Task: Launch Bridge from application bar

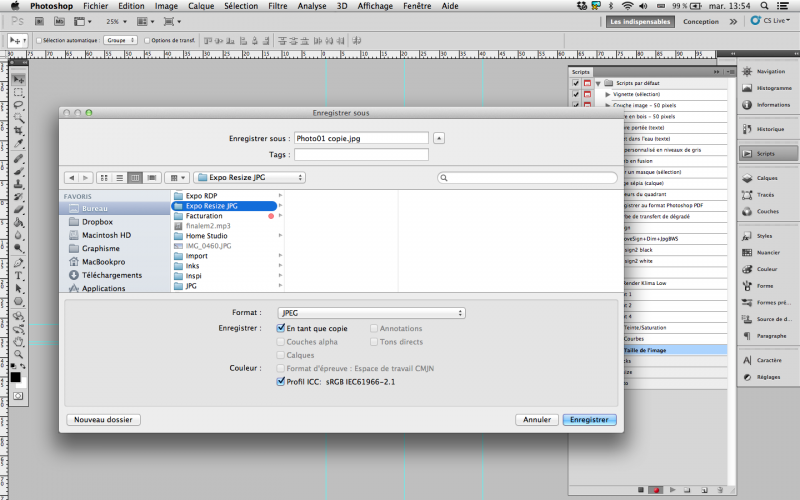Action: tap(39, 21)
